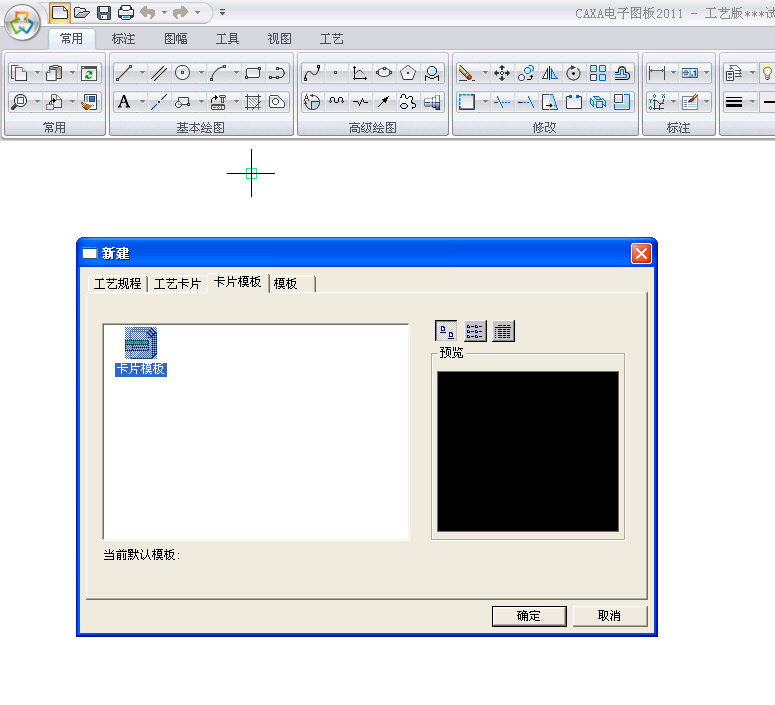Viewport: 775px width, 705px height.
Task: Click the Move (pan arrows) tool
Action: (502, 73)
